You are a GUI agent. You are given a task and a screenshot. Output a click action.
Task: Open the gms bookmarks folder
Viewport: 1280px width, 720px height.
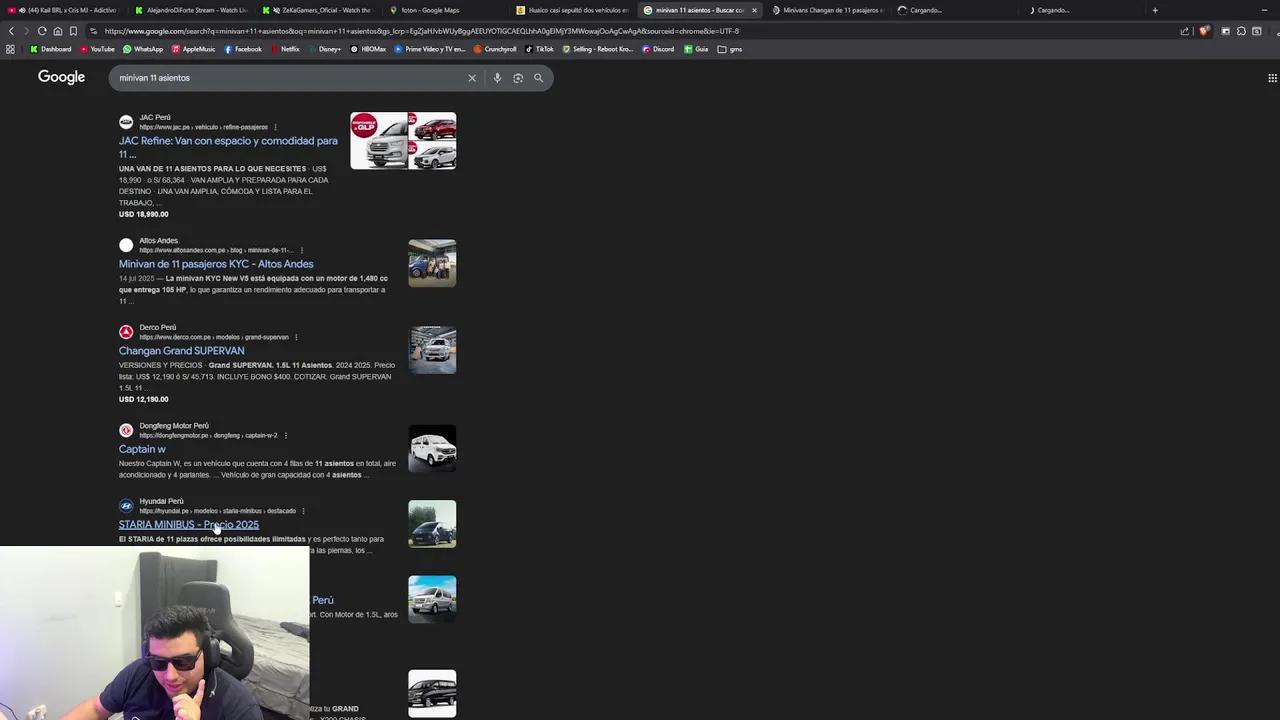(x=730, y=49)
